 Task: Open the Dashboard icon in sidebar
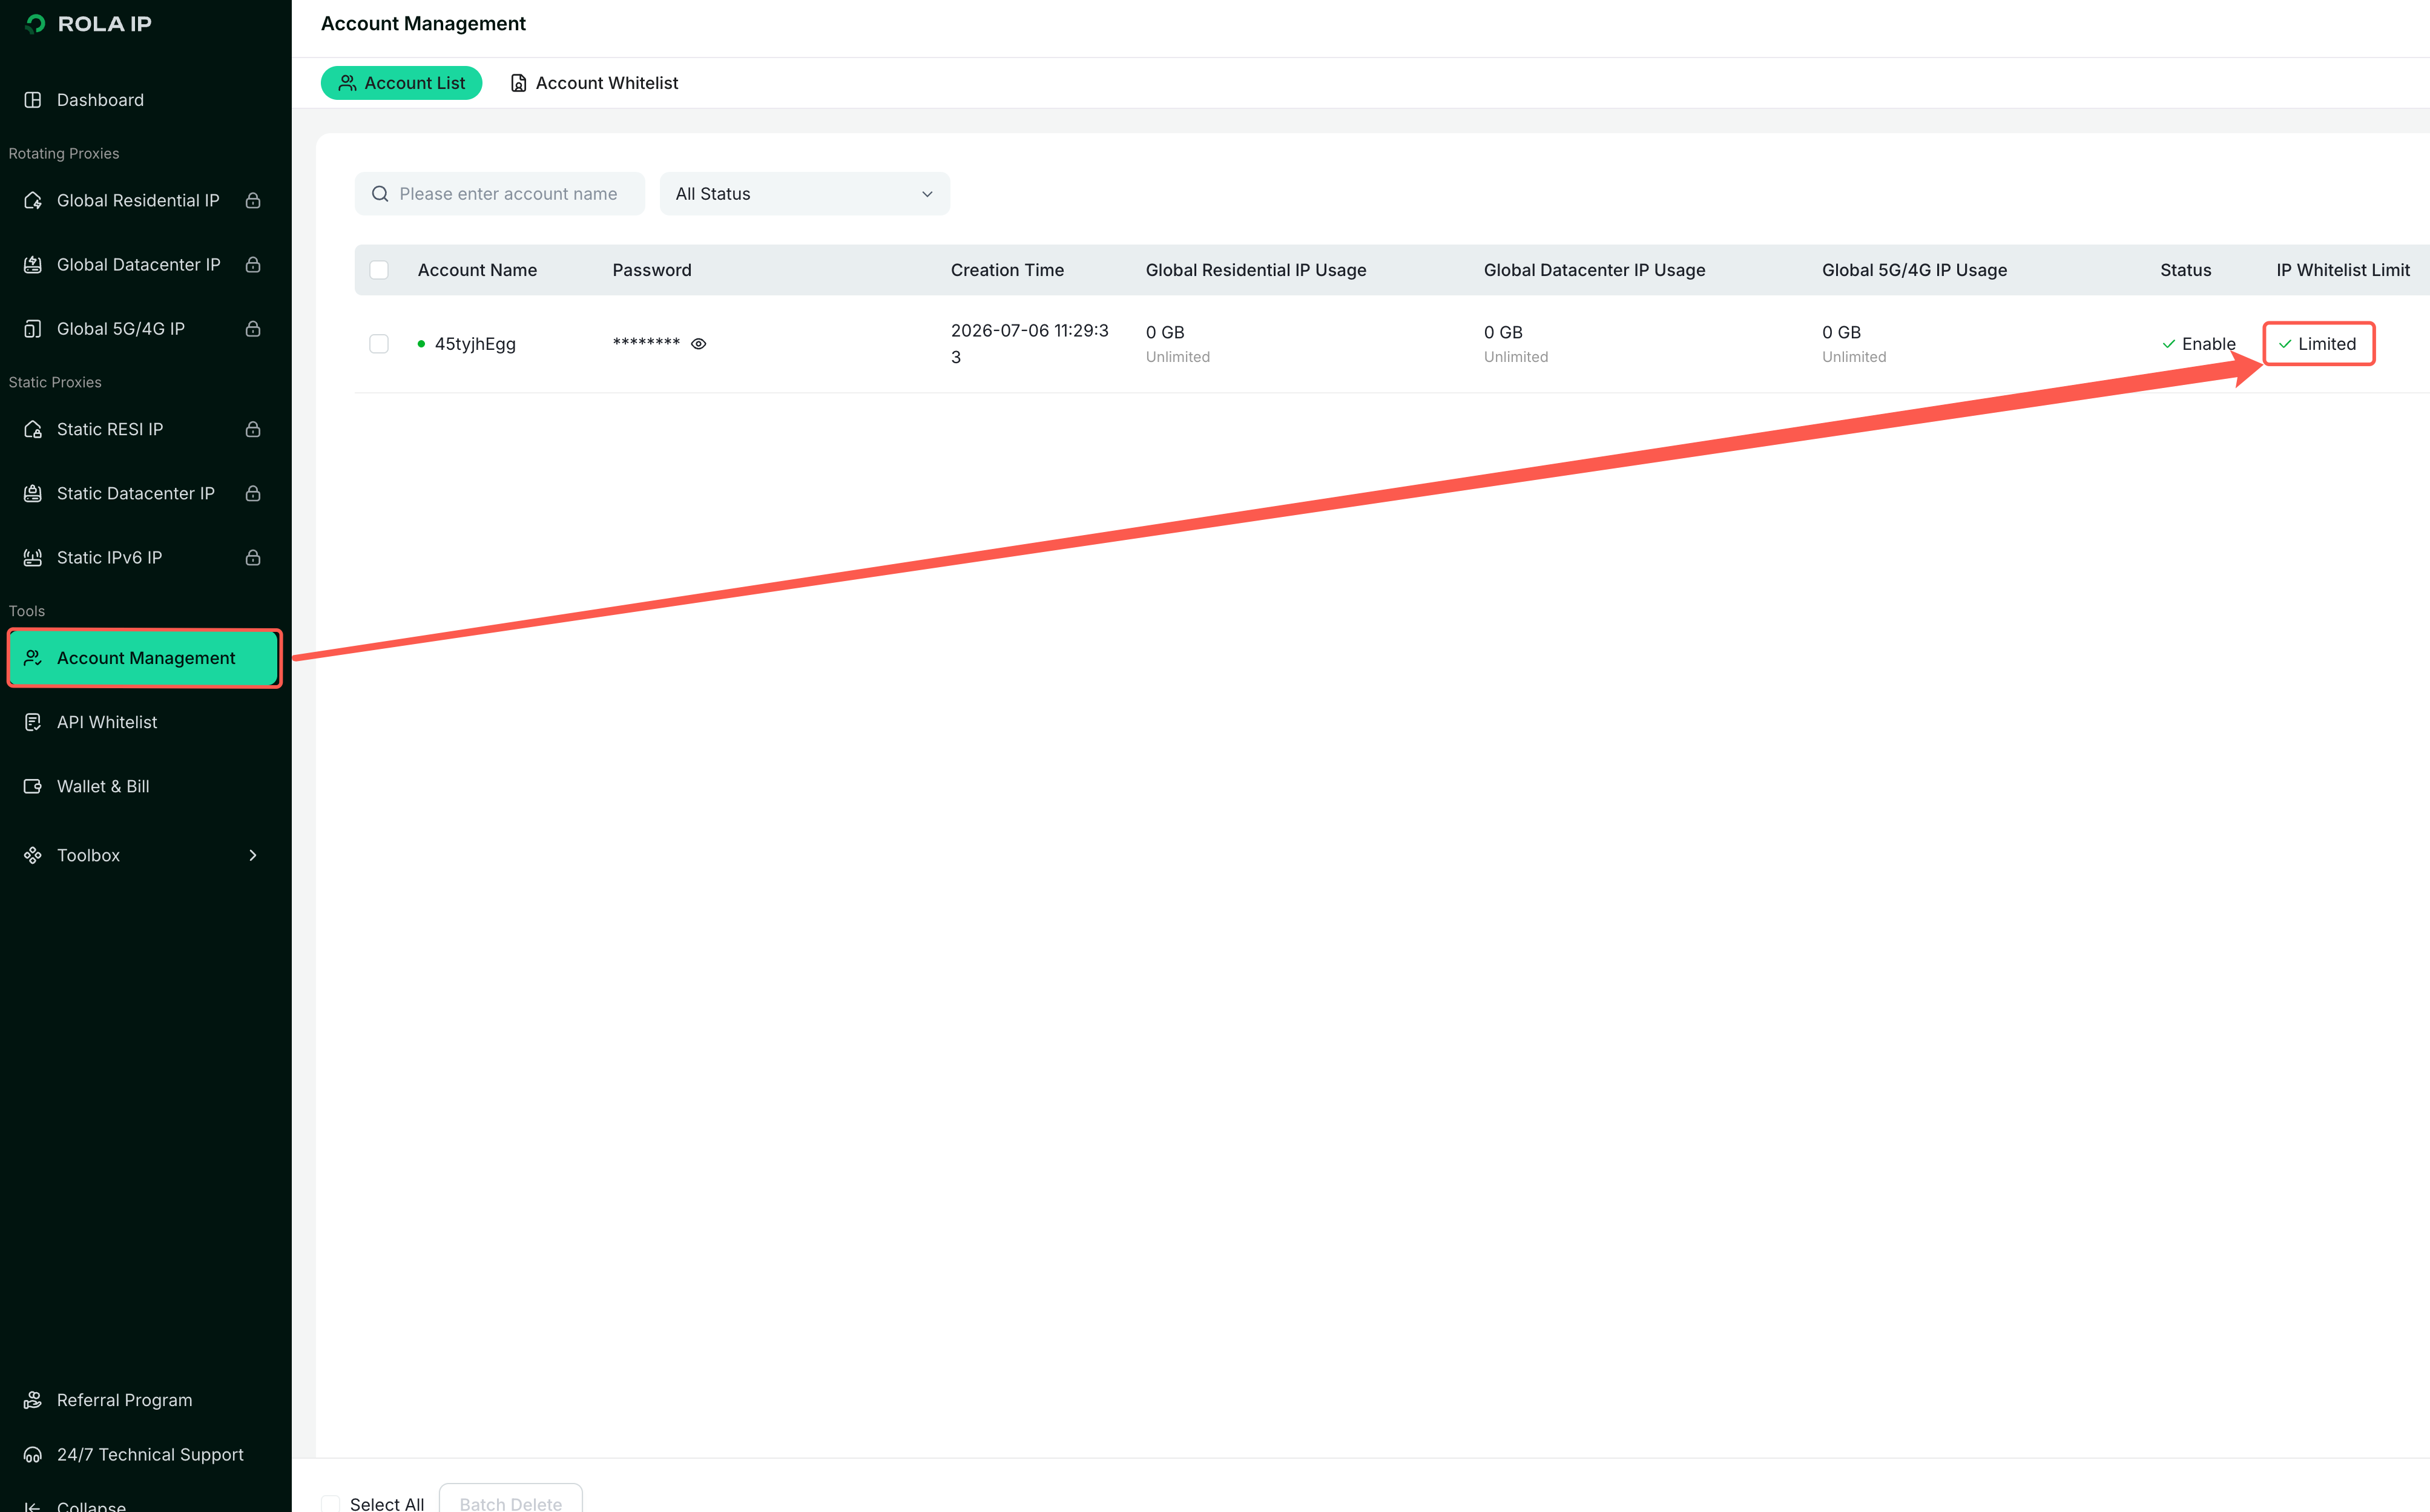pyautogui.click(x=33, y=100)
